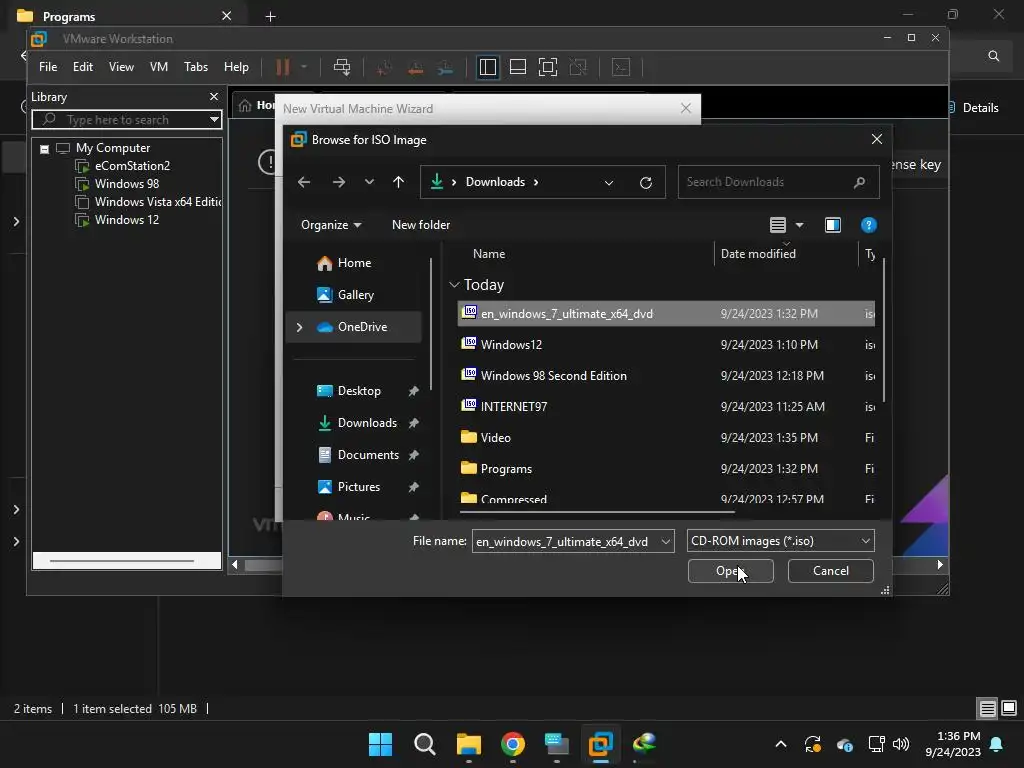This screenshot has width=1024, height=768.
Task: Open taskbar Search magnifier
Action: 424,743
